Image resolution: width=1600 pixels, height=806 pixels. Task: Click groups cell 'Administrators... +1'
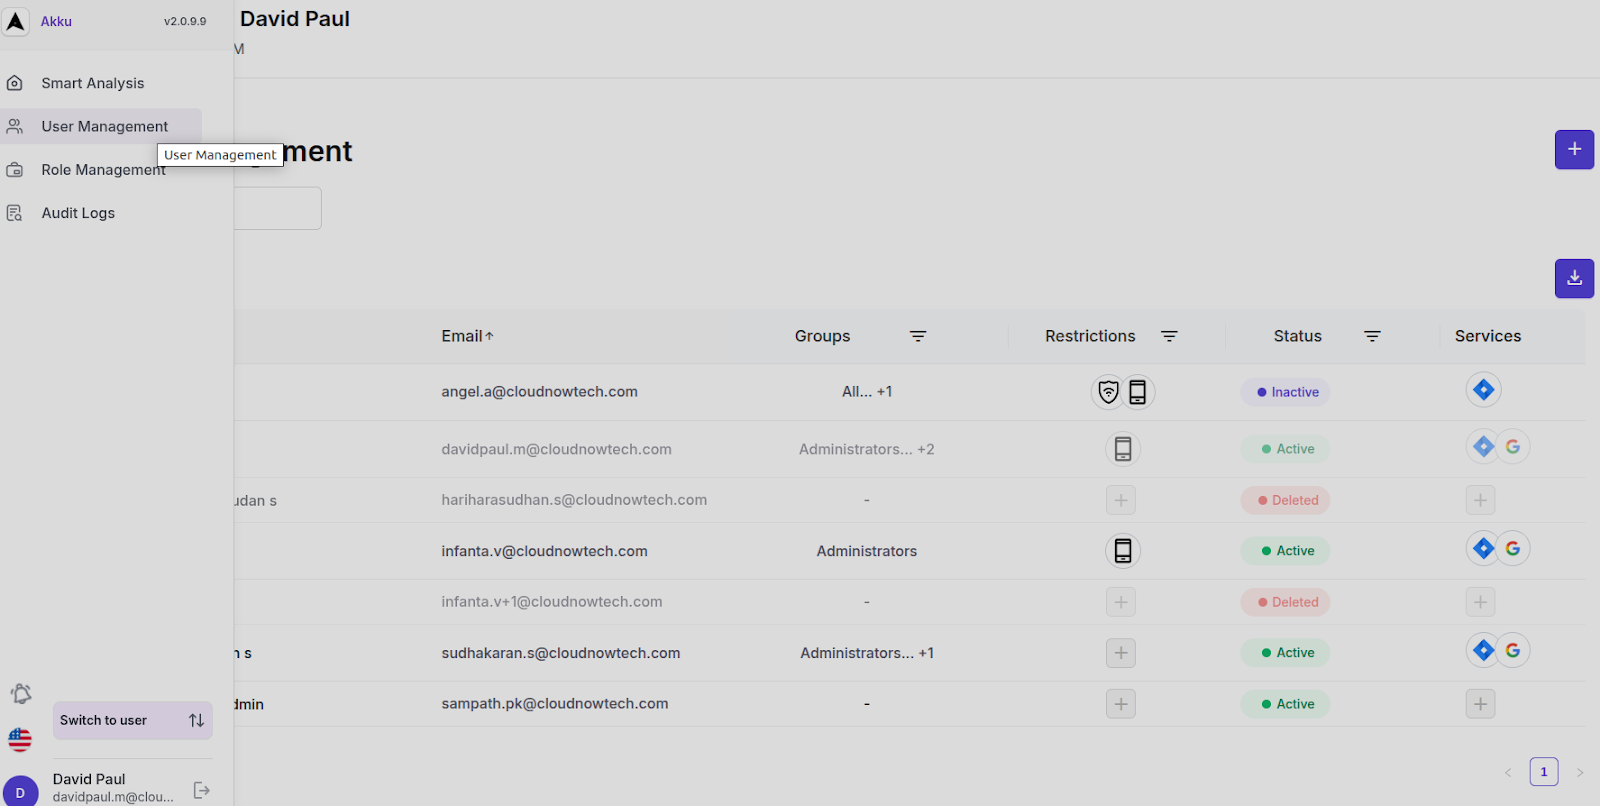tap(867, 653)
